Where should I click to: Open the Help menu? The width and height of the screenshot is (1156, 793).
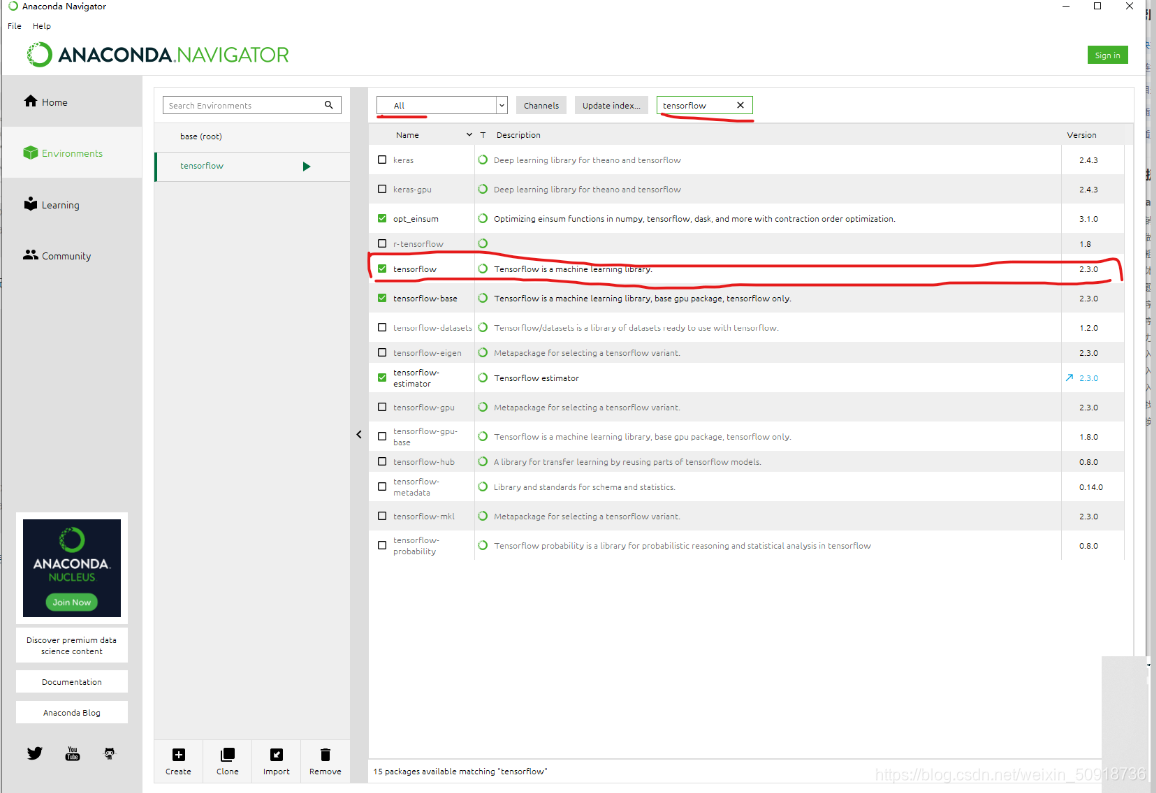(x=42, y=26)
